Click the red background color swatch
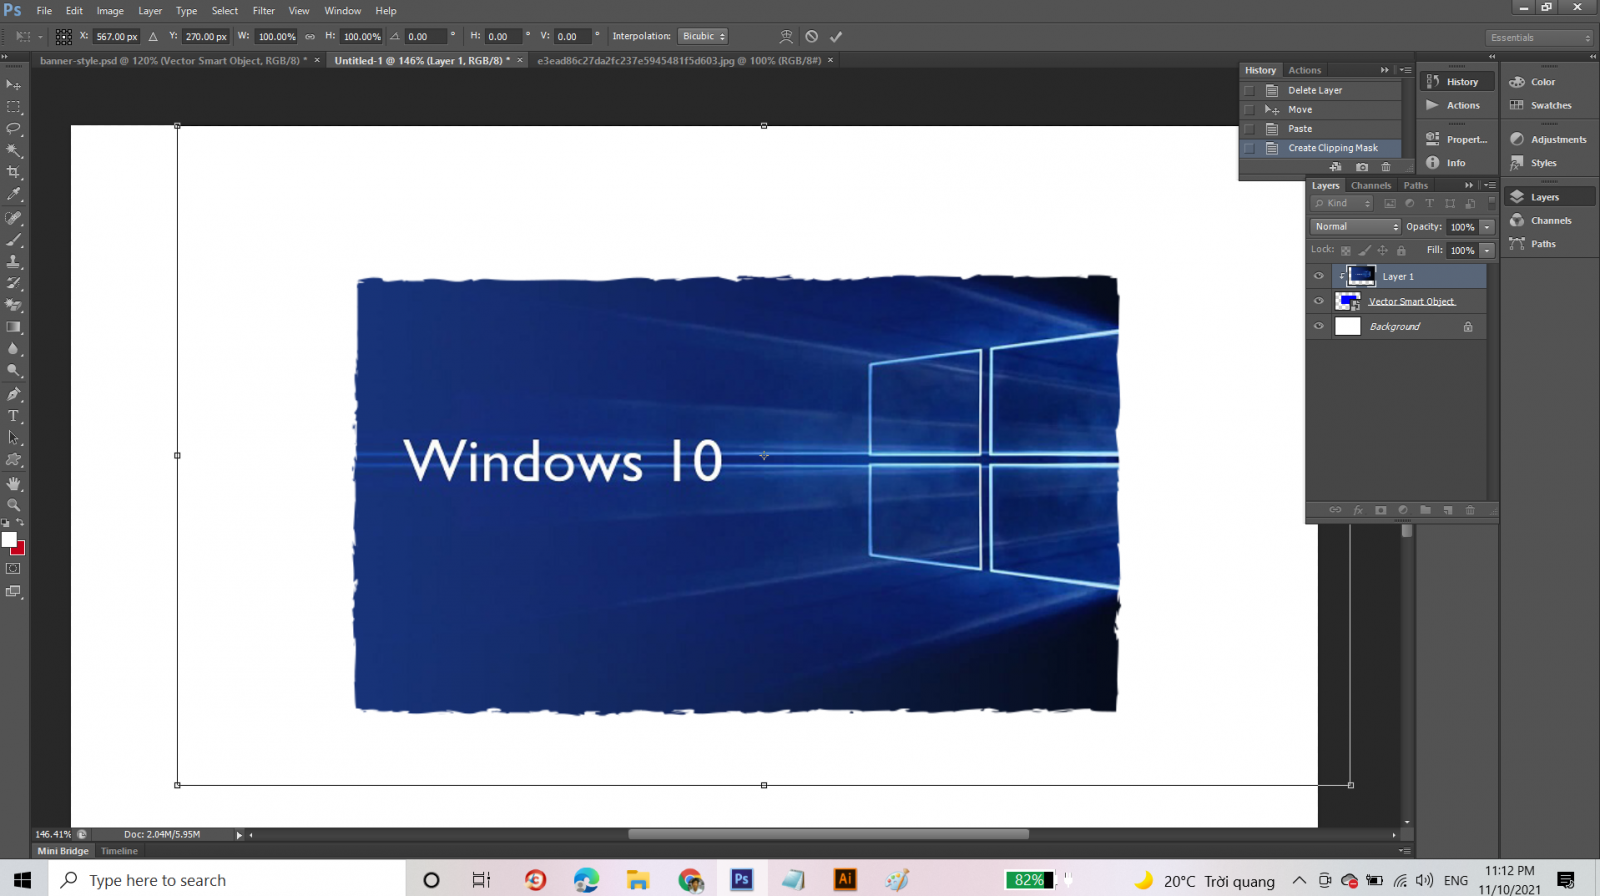This screenshot has width=1600, height=896. [20, 549]
